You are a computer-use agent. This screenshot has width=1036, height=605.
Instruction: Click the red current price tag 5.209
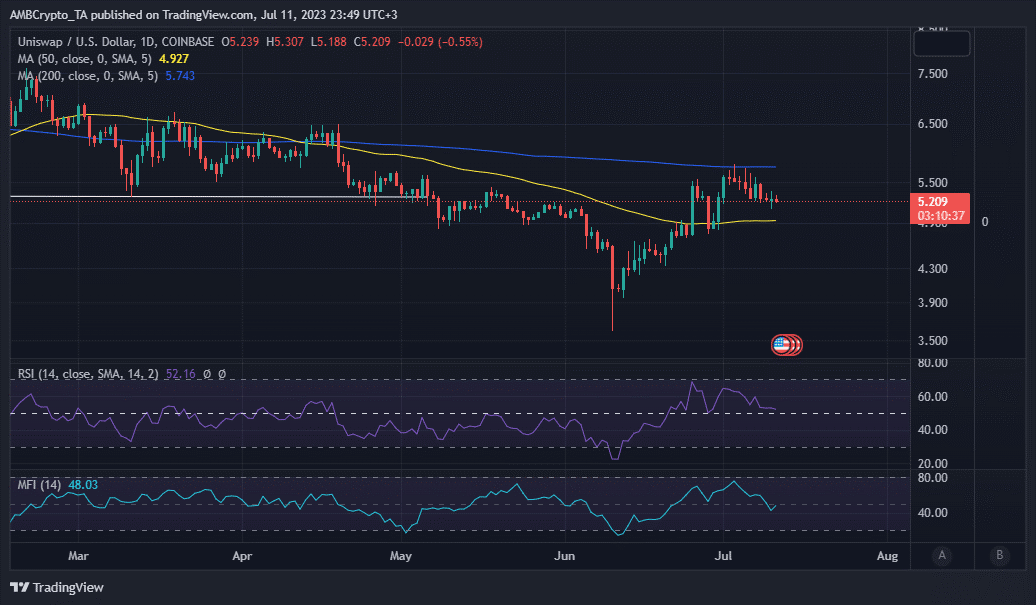point(933,201)
